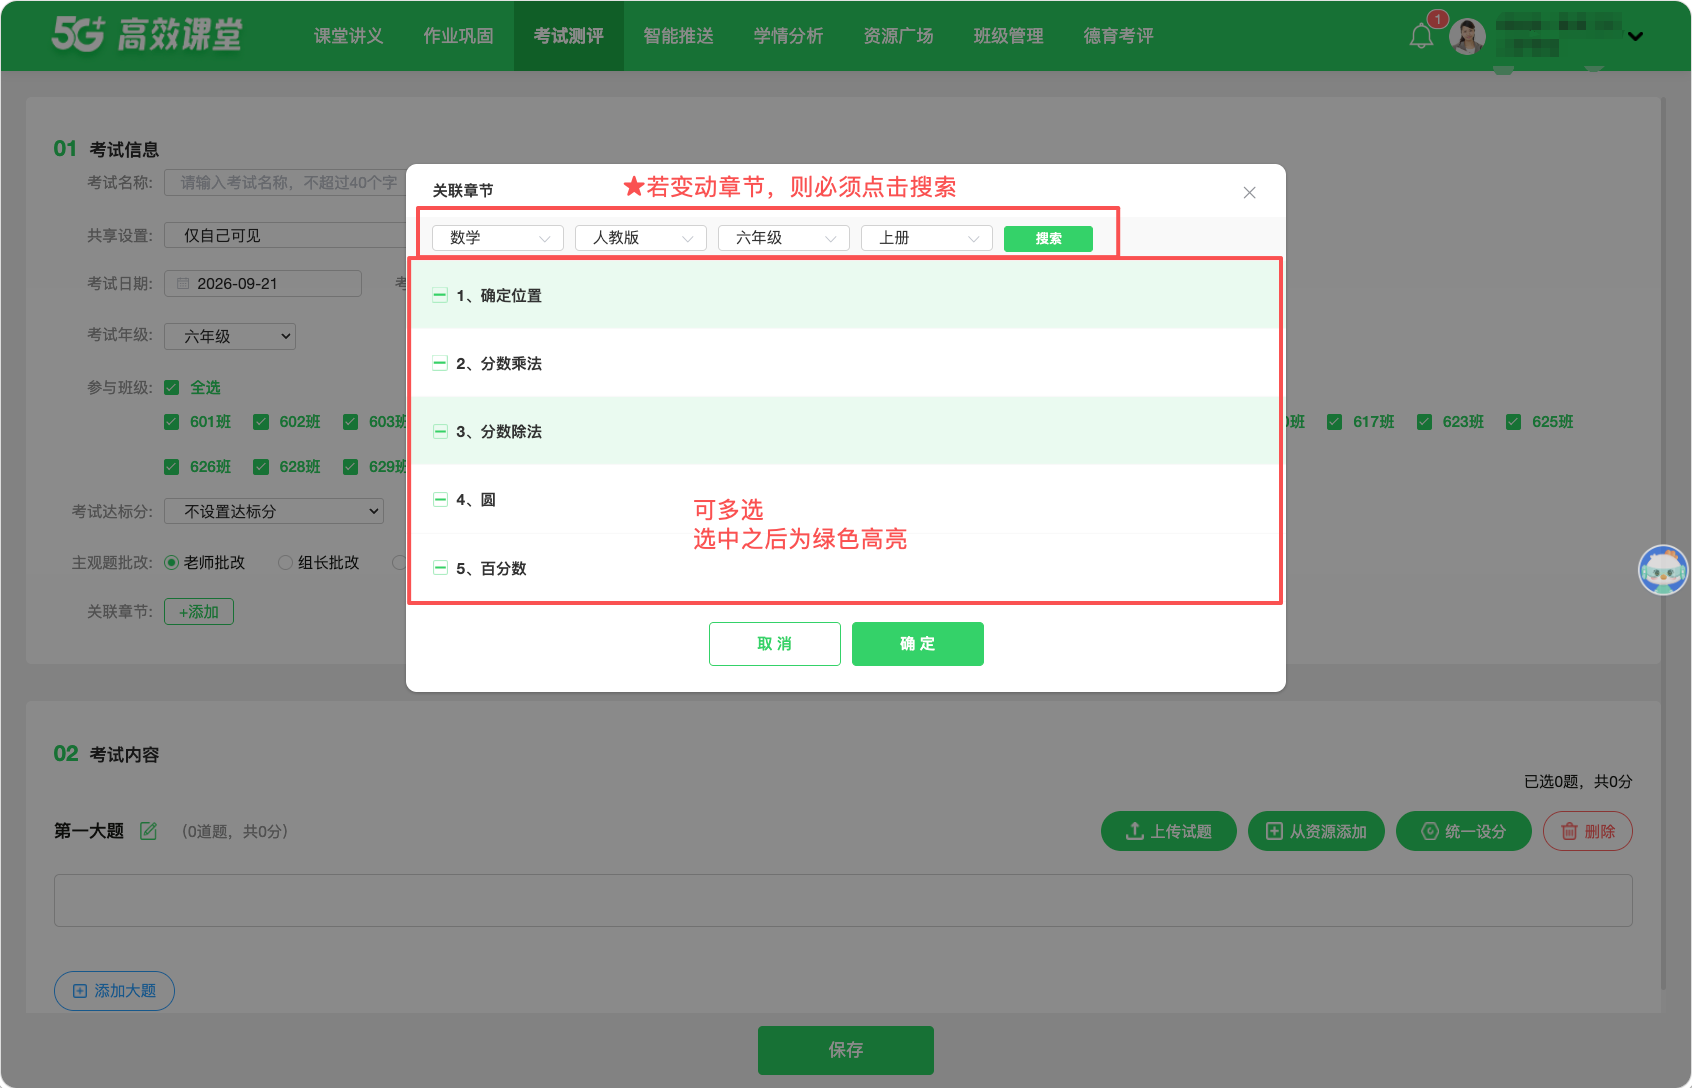1692x1088 pixels.
Task: Uncheck the 617班 checkbox
Action: [1334, 422]
